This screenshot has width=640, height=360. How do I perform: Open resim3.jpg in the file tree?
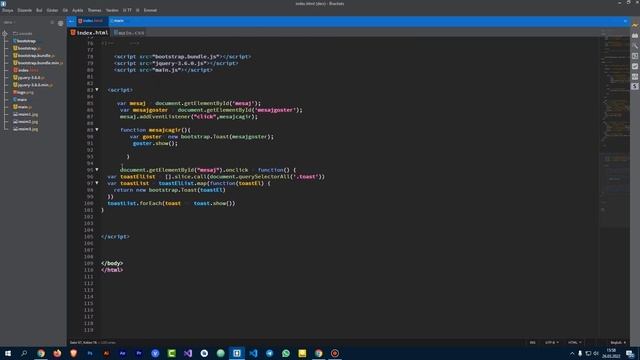[26, 129]
